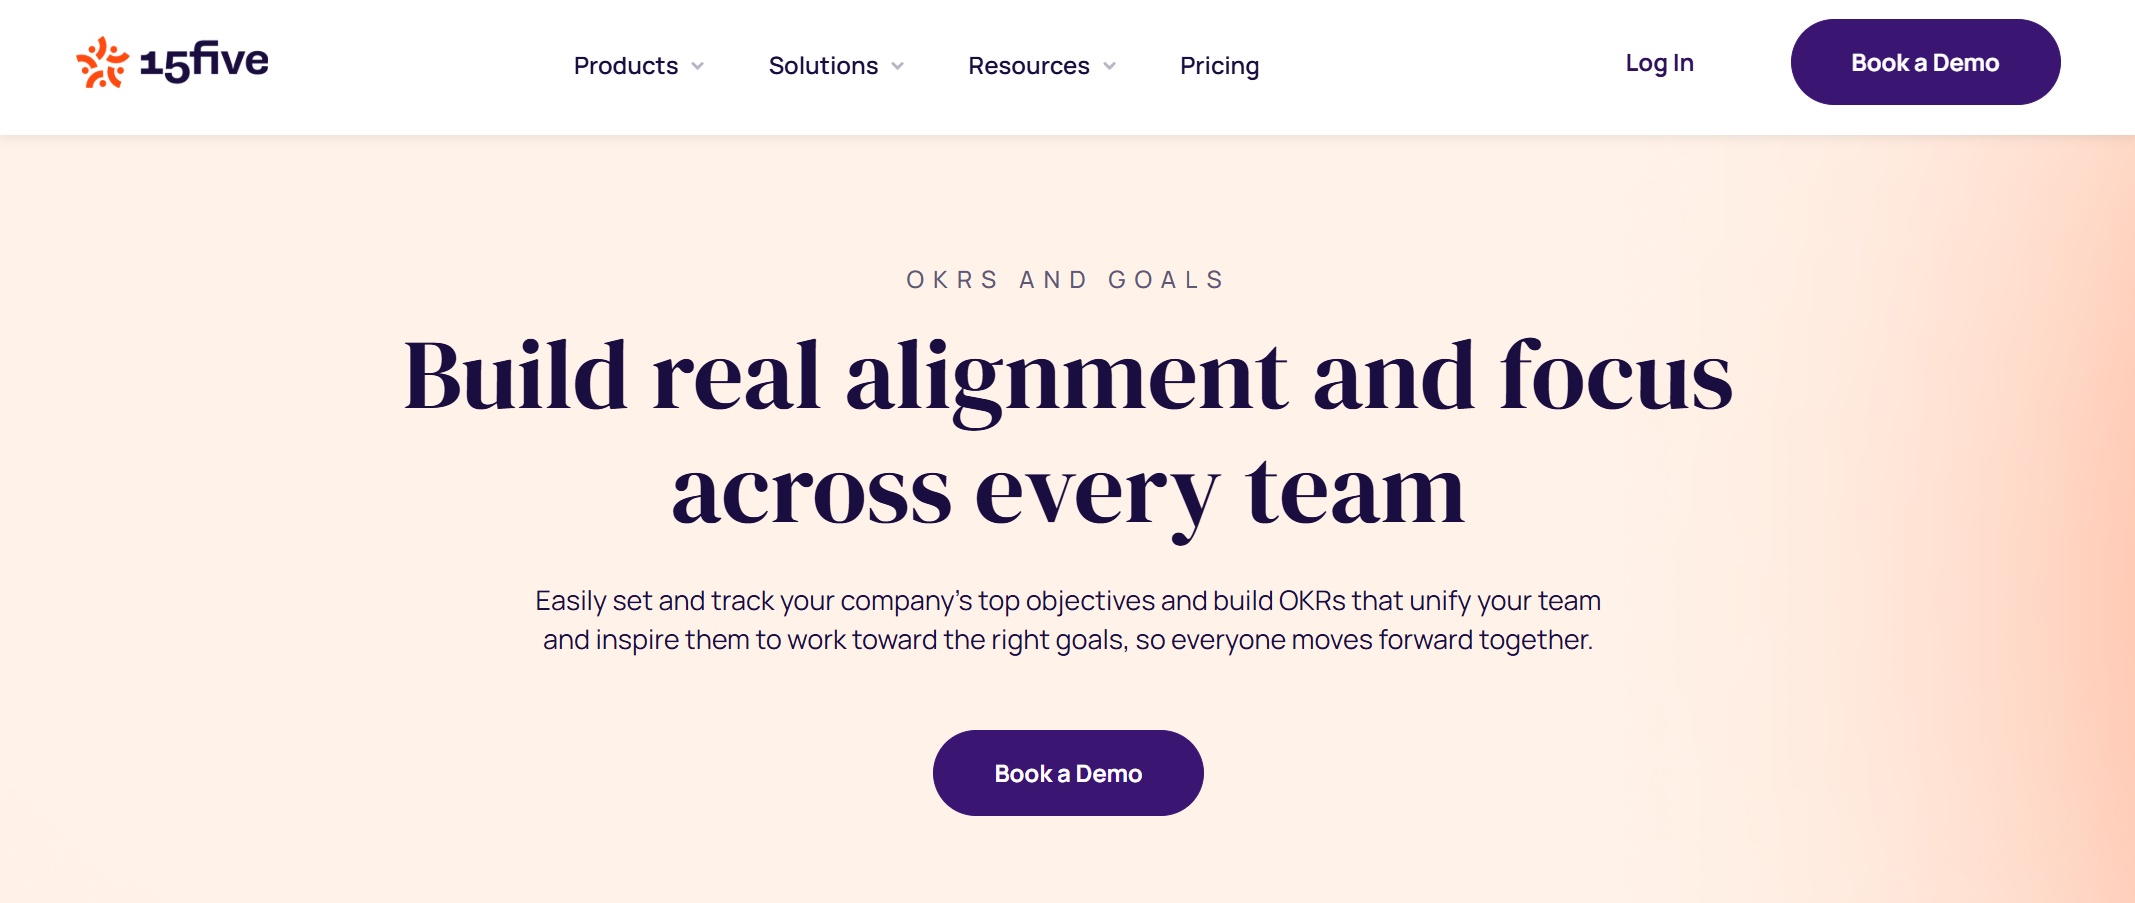Expand the Products dropdown chevron
Image resolution: width=2135 pixels, height=903 pixels.
(698, 66)
